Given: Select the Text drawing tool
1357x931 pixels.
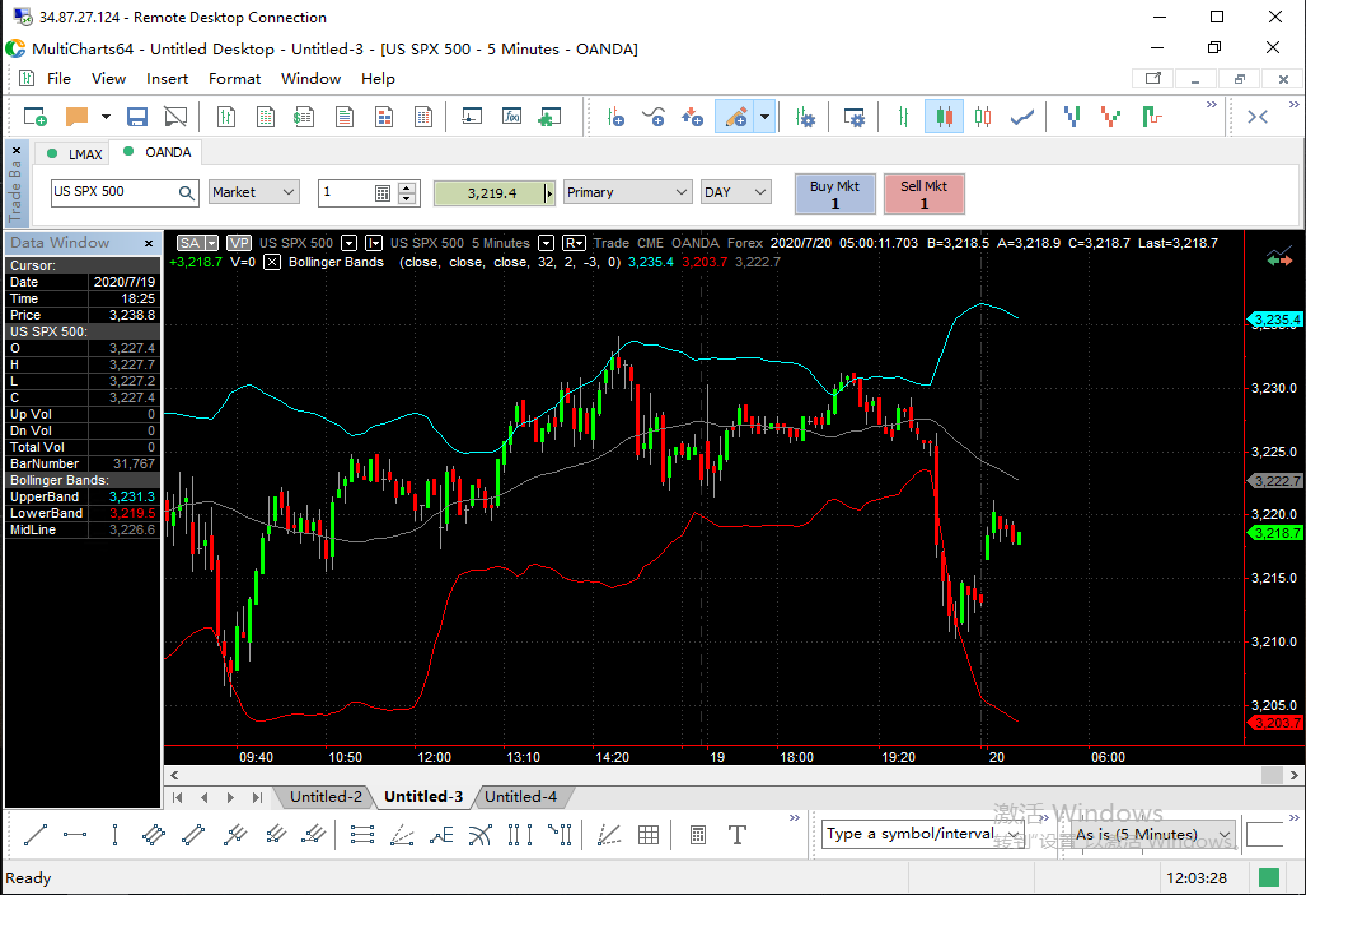Looking at the screenshot, I should click(x=737, y=835).
